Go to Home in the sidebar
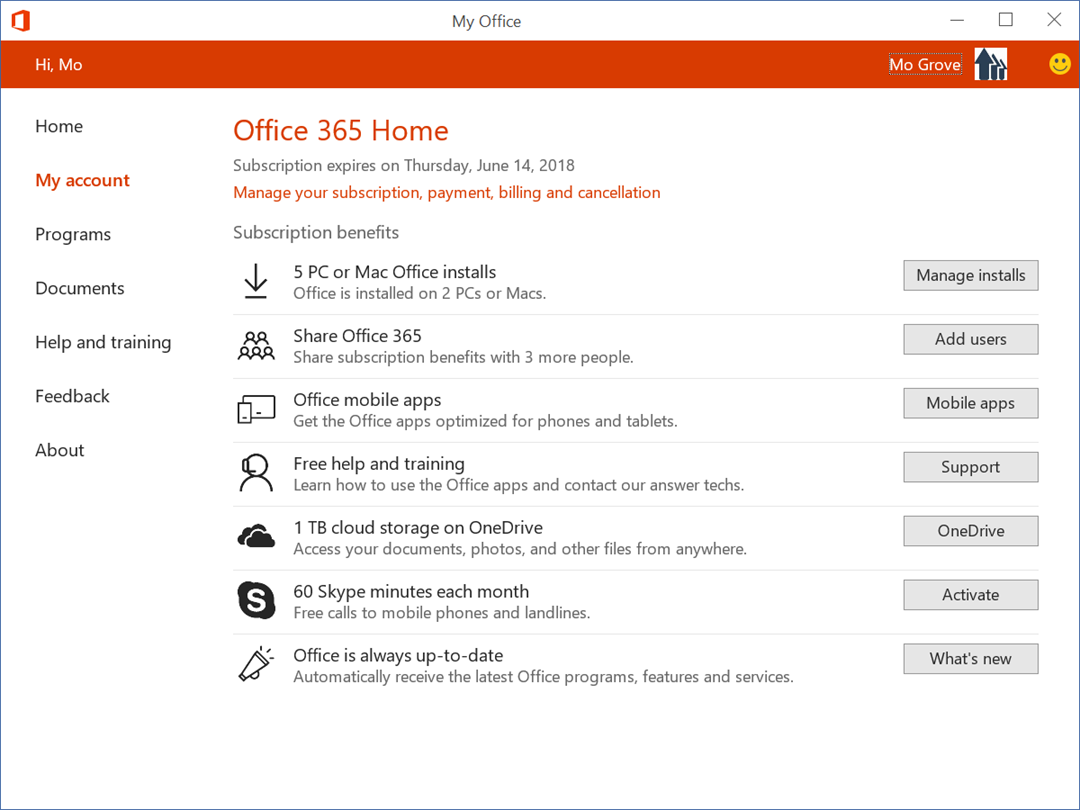 click(x=59, y=126)
